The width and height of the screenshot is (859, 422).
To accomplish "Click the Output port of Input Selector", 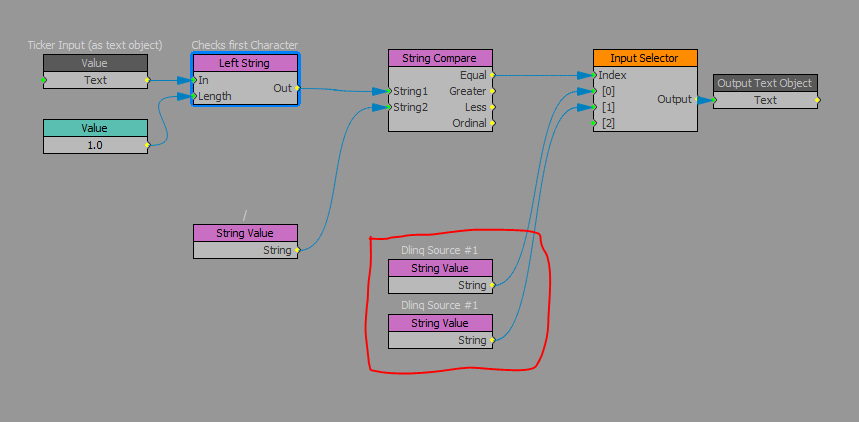I will [x=697, y=99].
